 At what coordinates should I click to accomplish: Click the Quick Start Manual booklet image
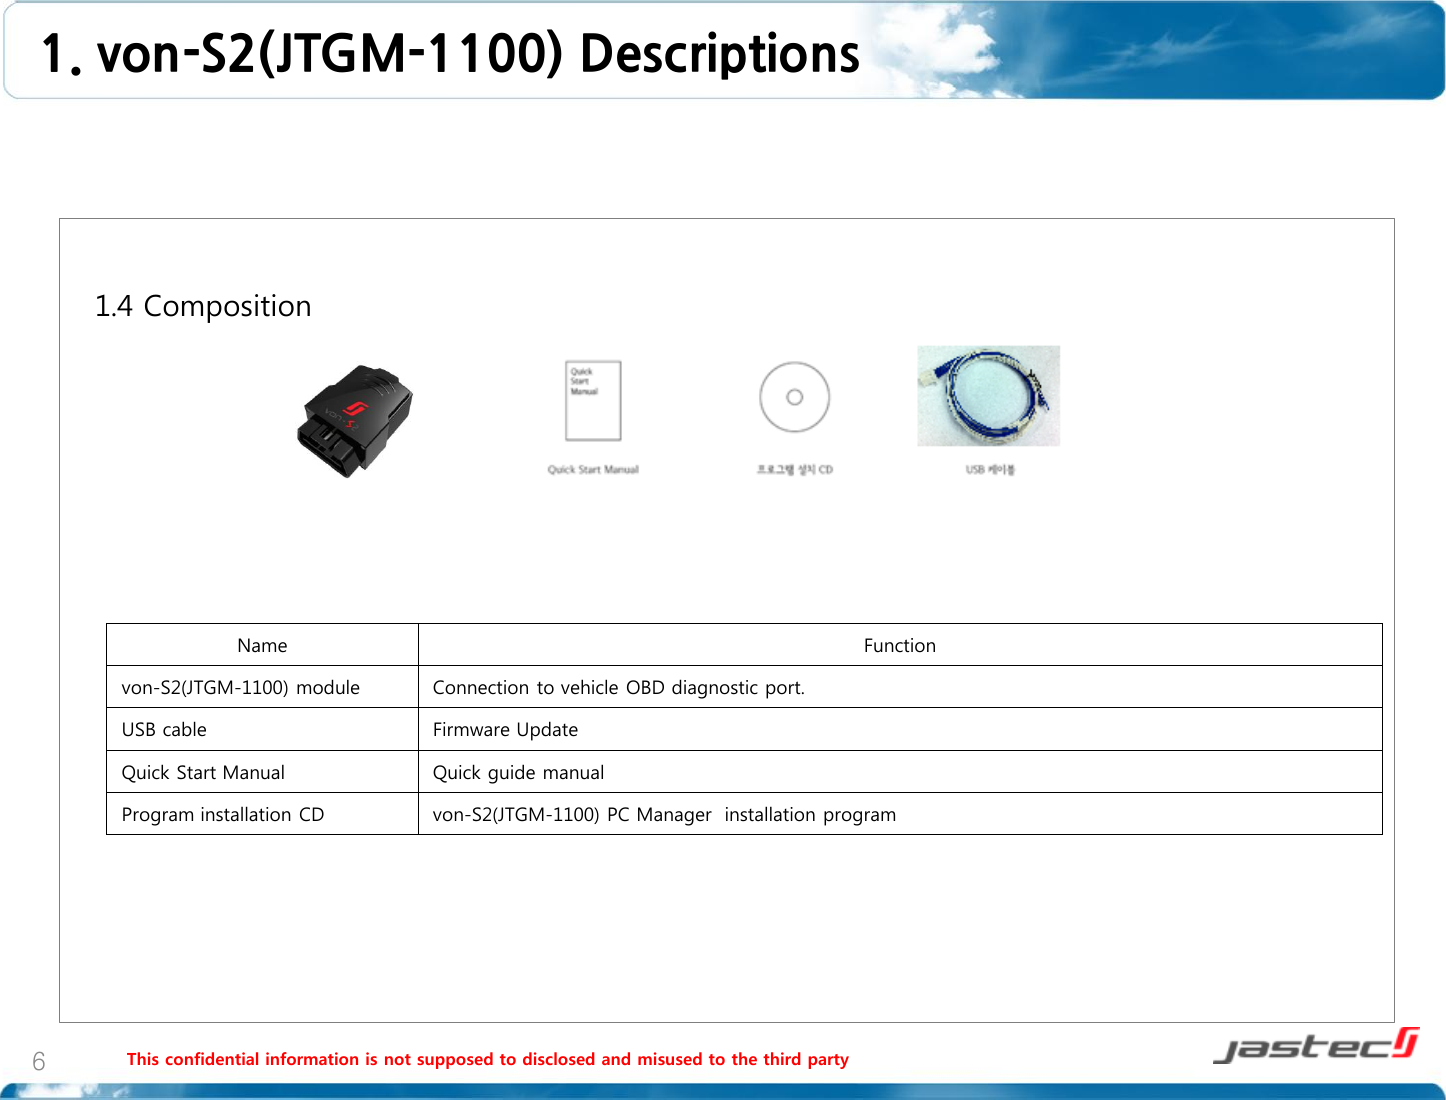[593, 401]
